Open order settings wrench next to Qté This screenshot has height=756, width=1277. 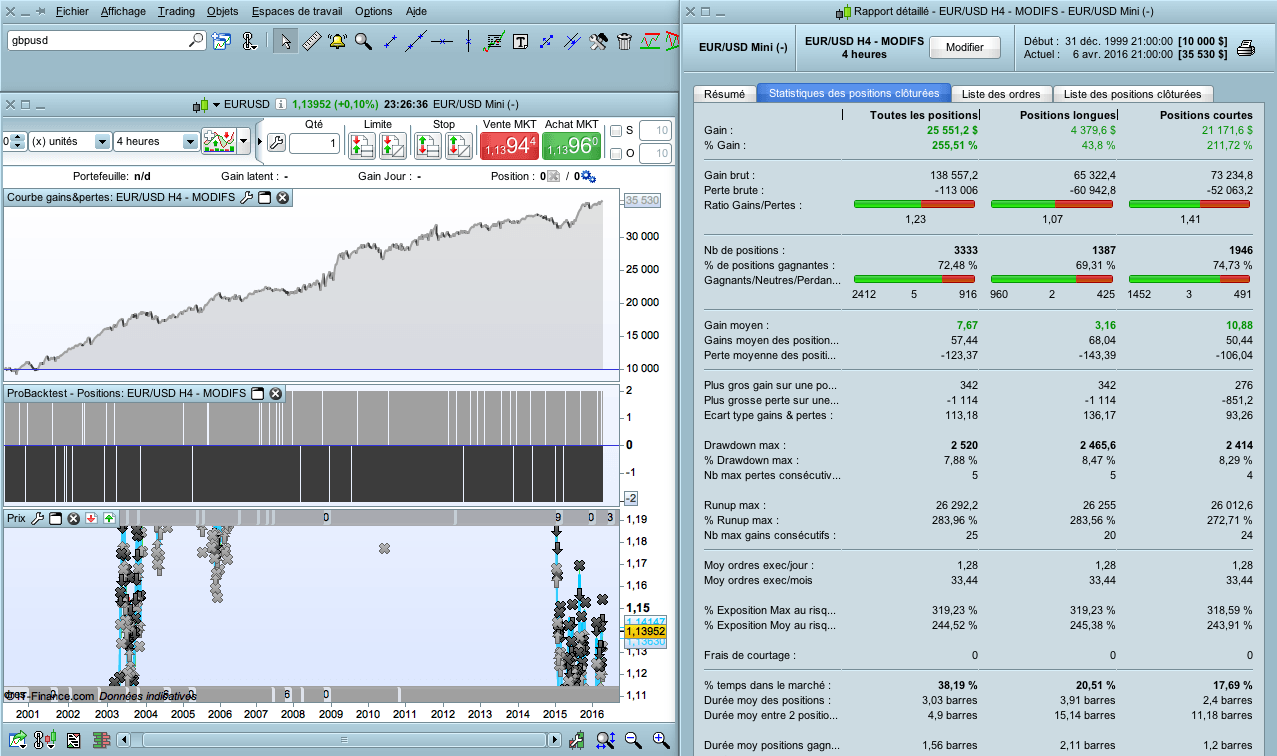(276, 143)
